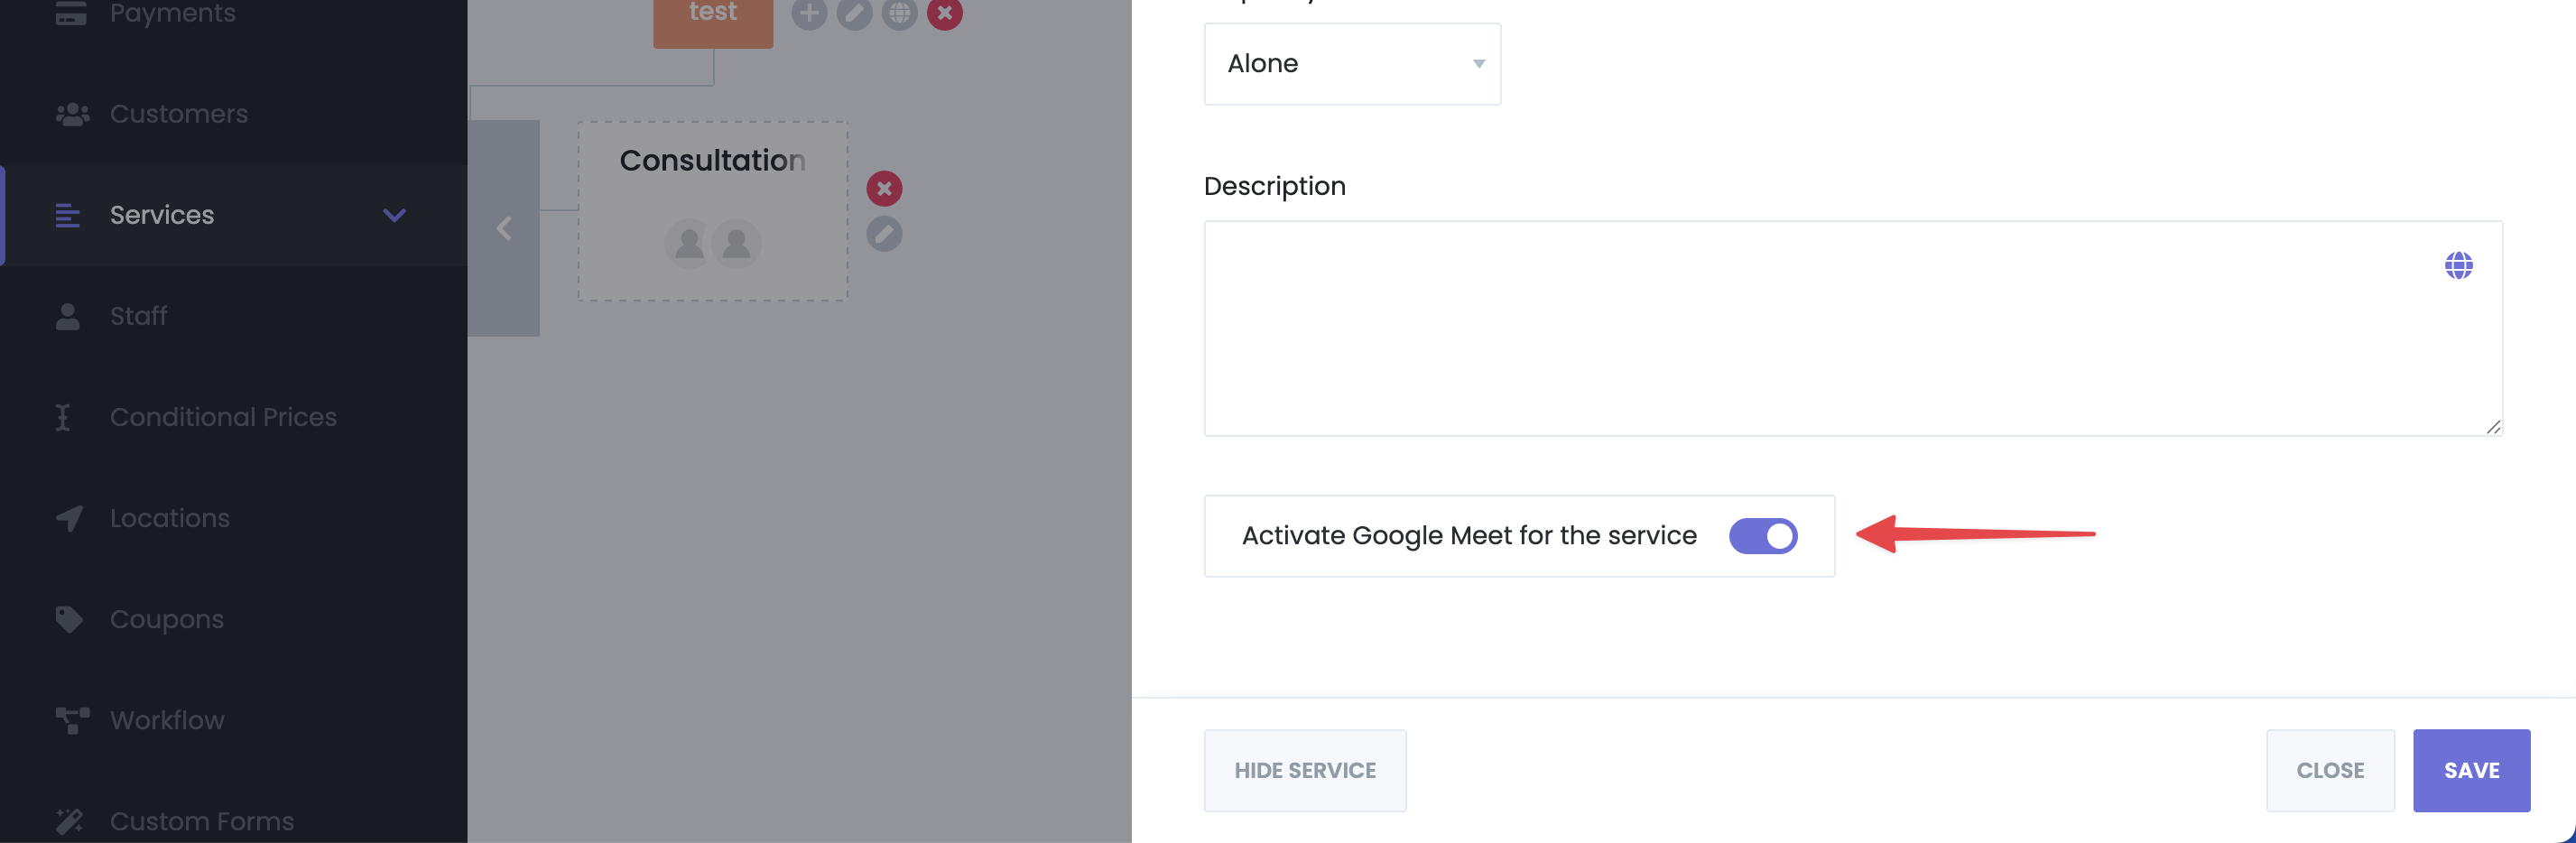Open the Alone capacity dropdown
This screenshot has height=843, width=2576.
pos(1352,64)
